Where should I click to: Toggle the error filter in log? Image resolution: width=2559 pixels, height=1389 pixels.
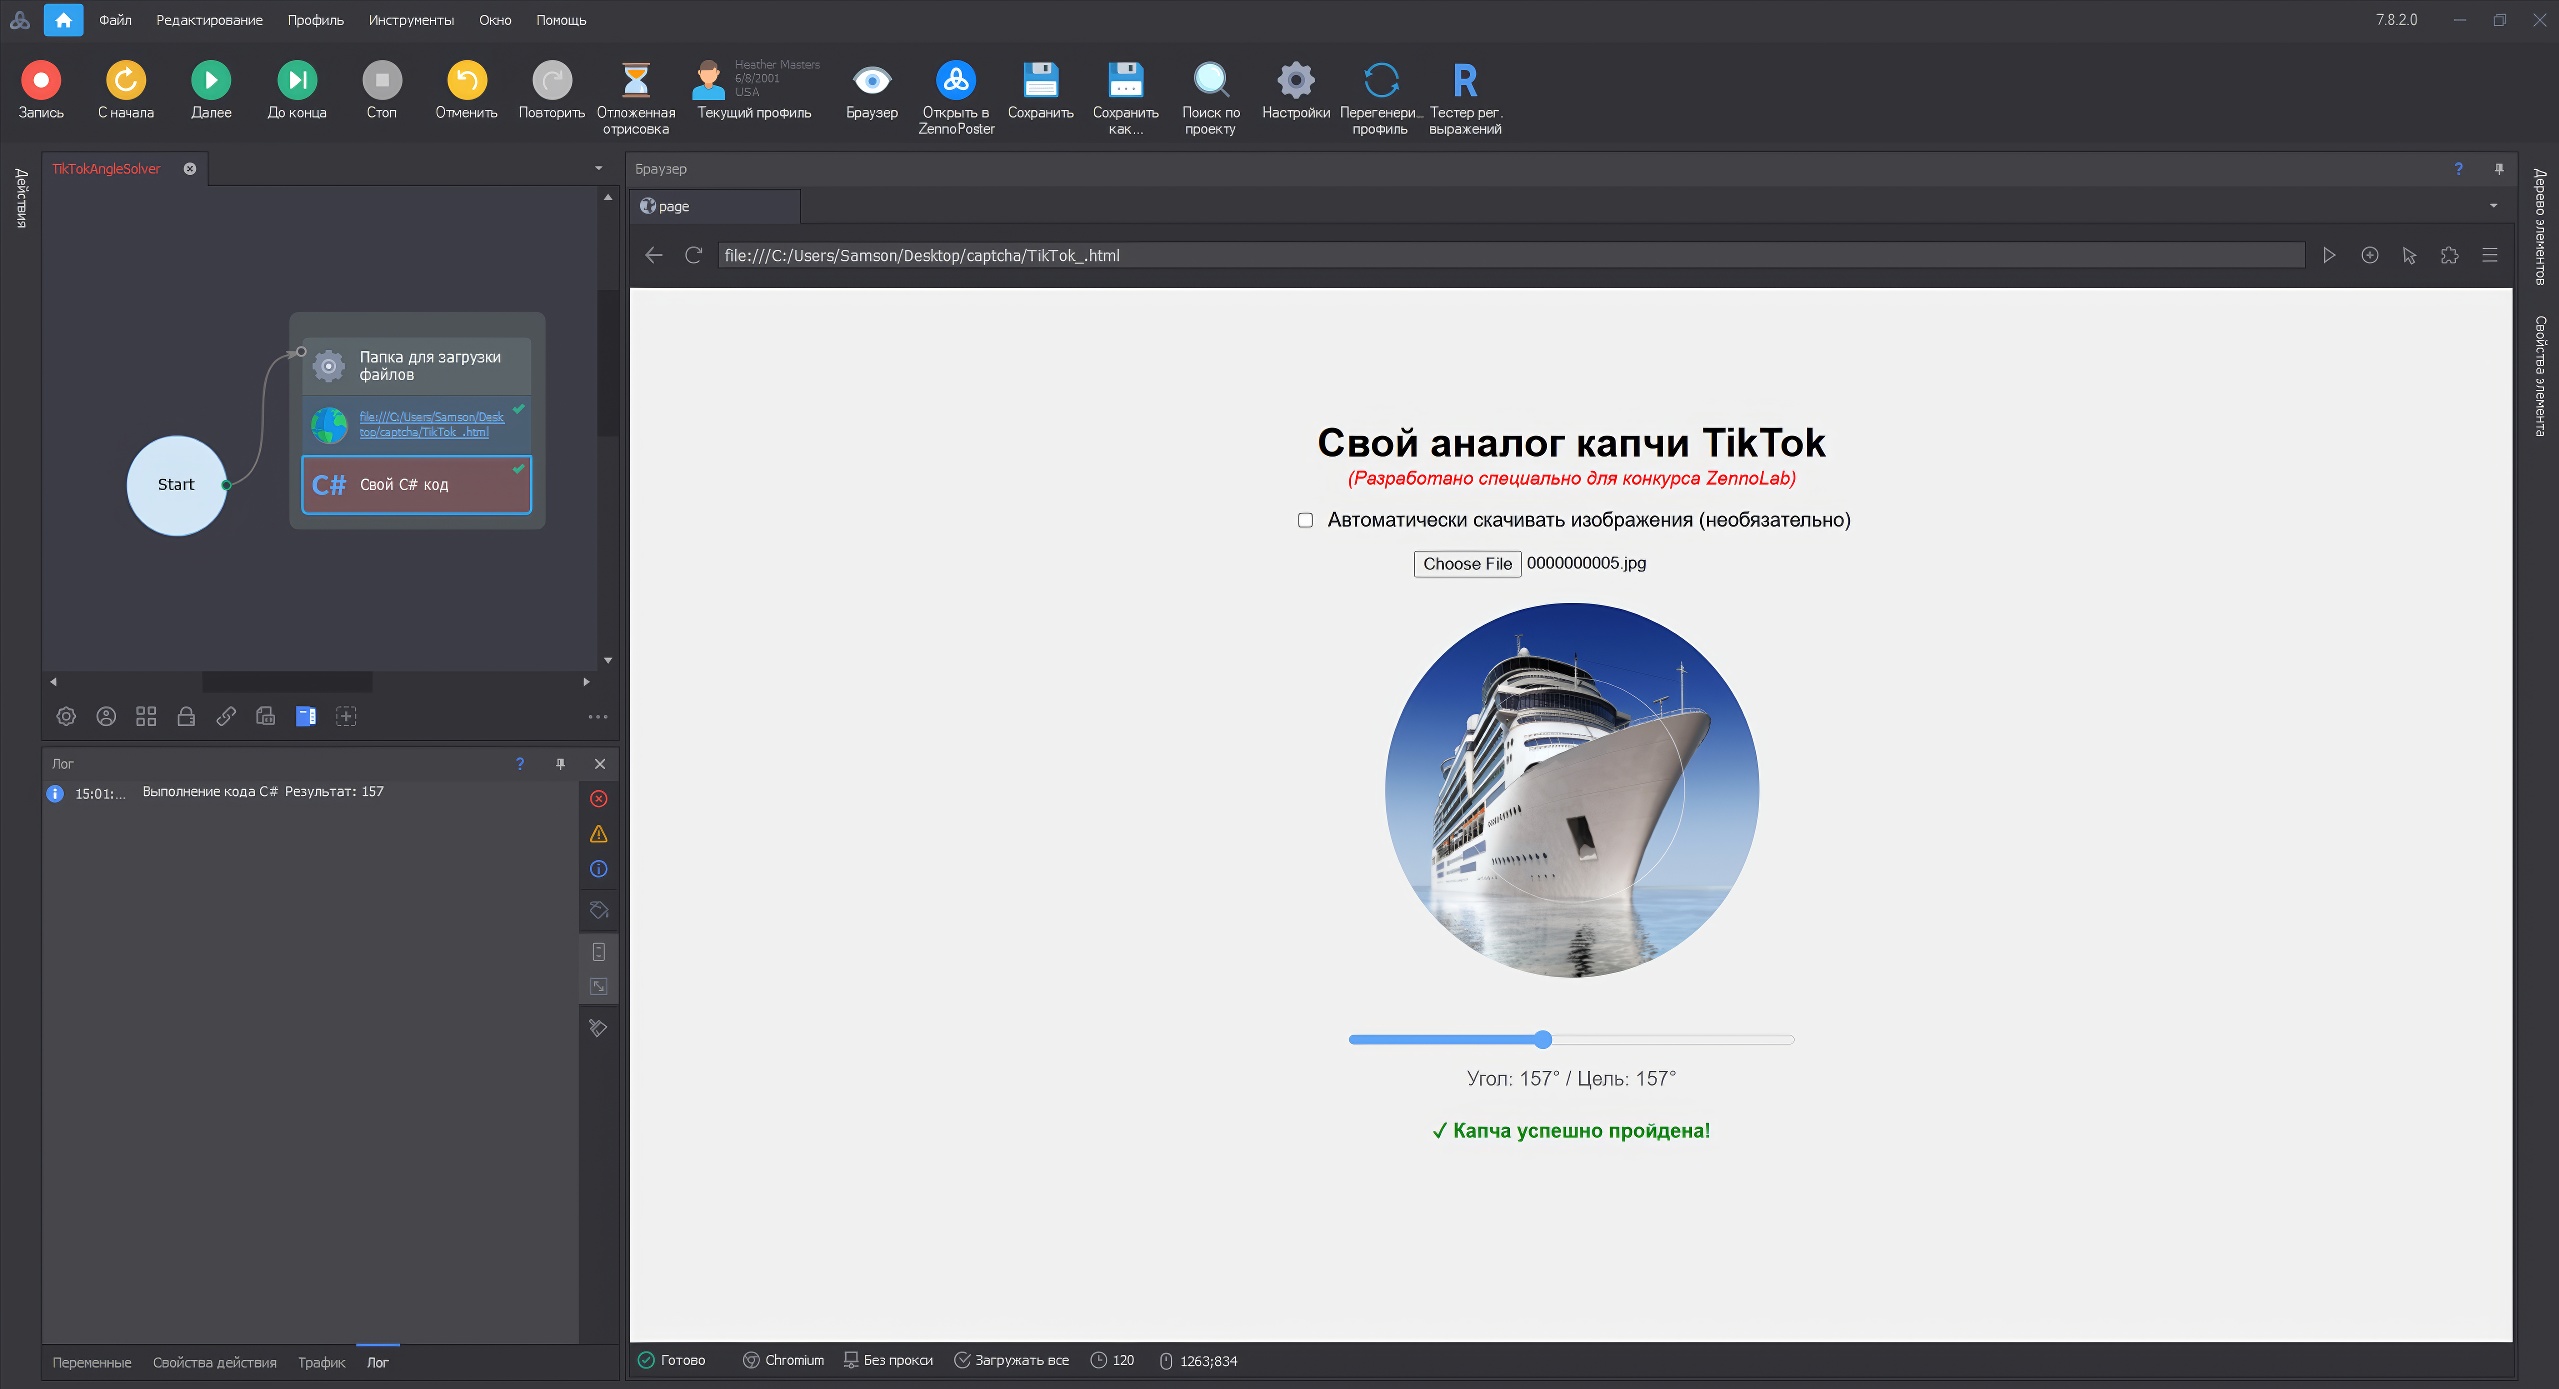[598, 799]
